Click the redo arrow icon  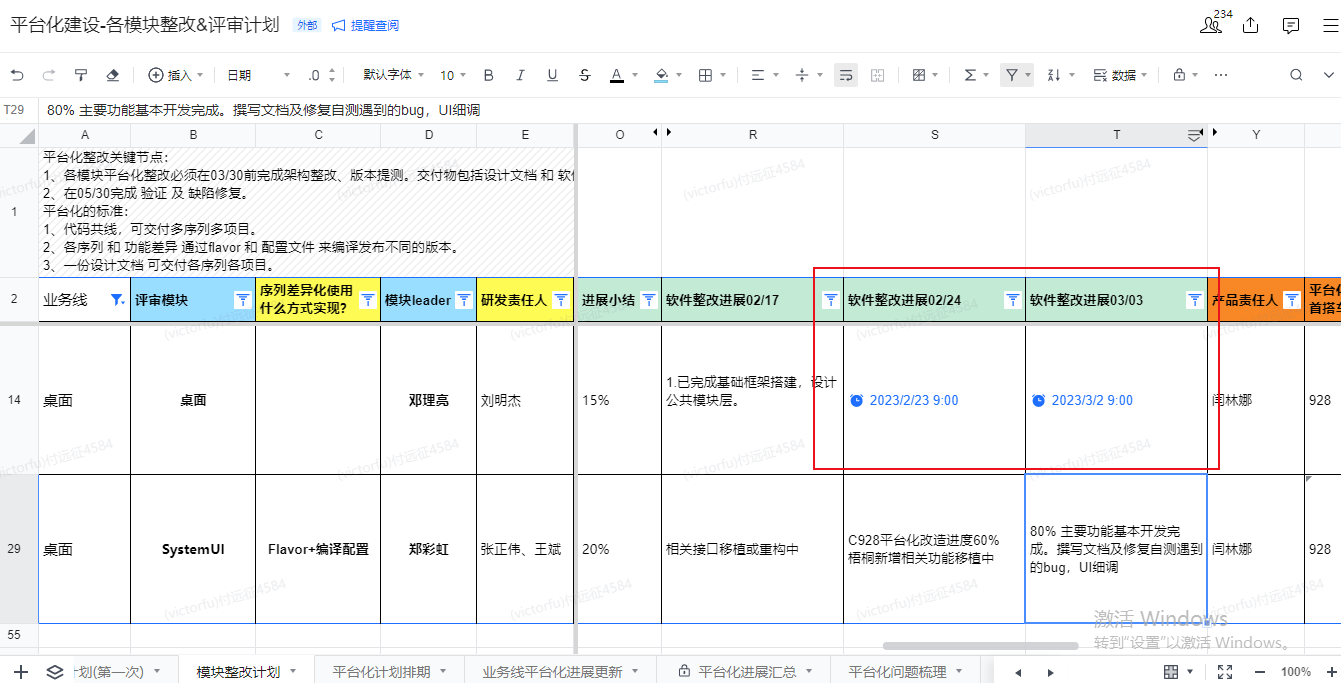[x=49, y=75]
